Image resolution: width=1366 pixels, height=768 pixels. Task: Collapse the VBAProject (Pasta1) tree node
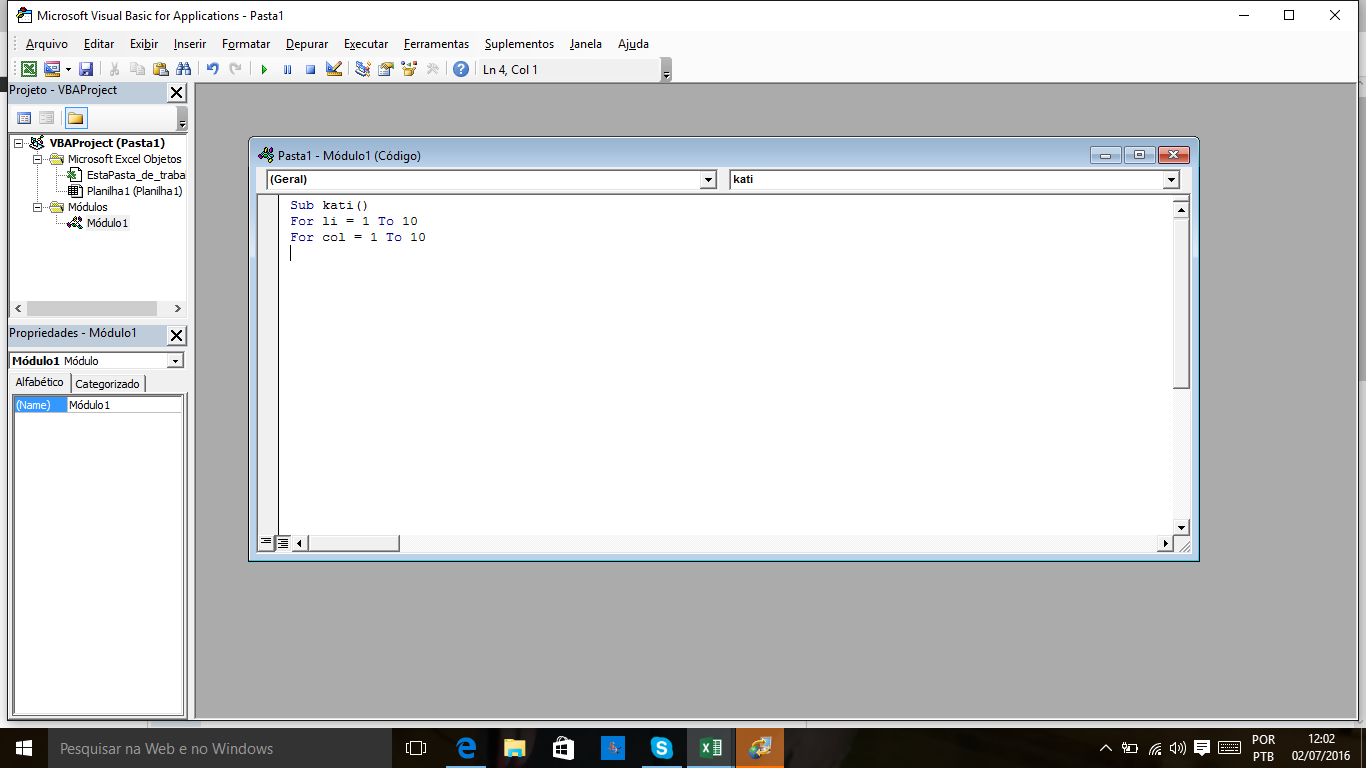(19, 143)
